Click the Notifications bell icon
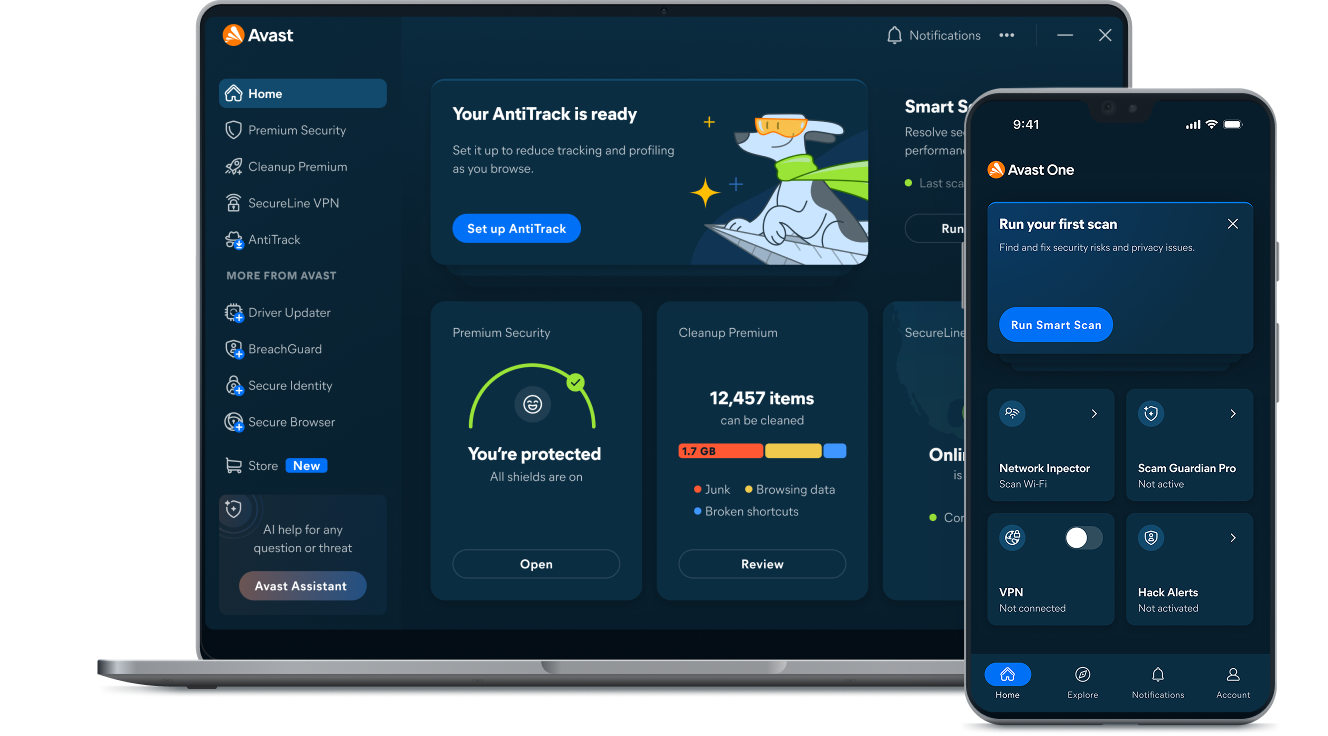This screenshot has width=1328, height=736. pyautogui.click(x=893, y=35)
